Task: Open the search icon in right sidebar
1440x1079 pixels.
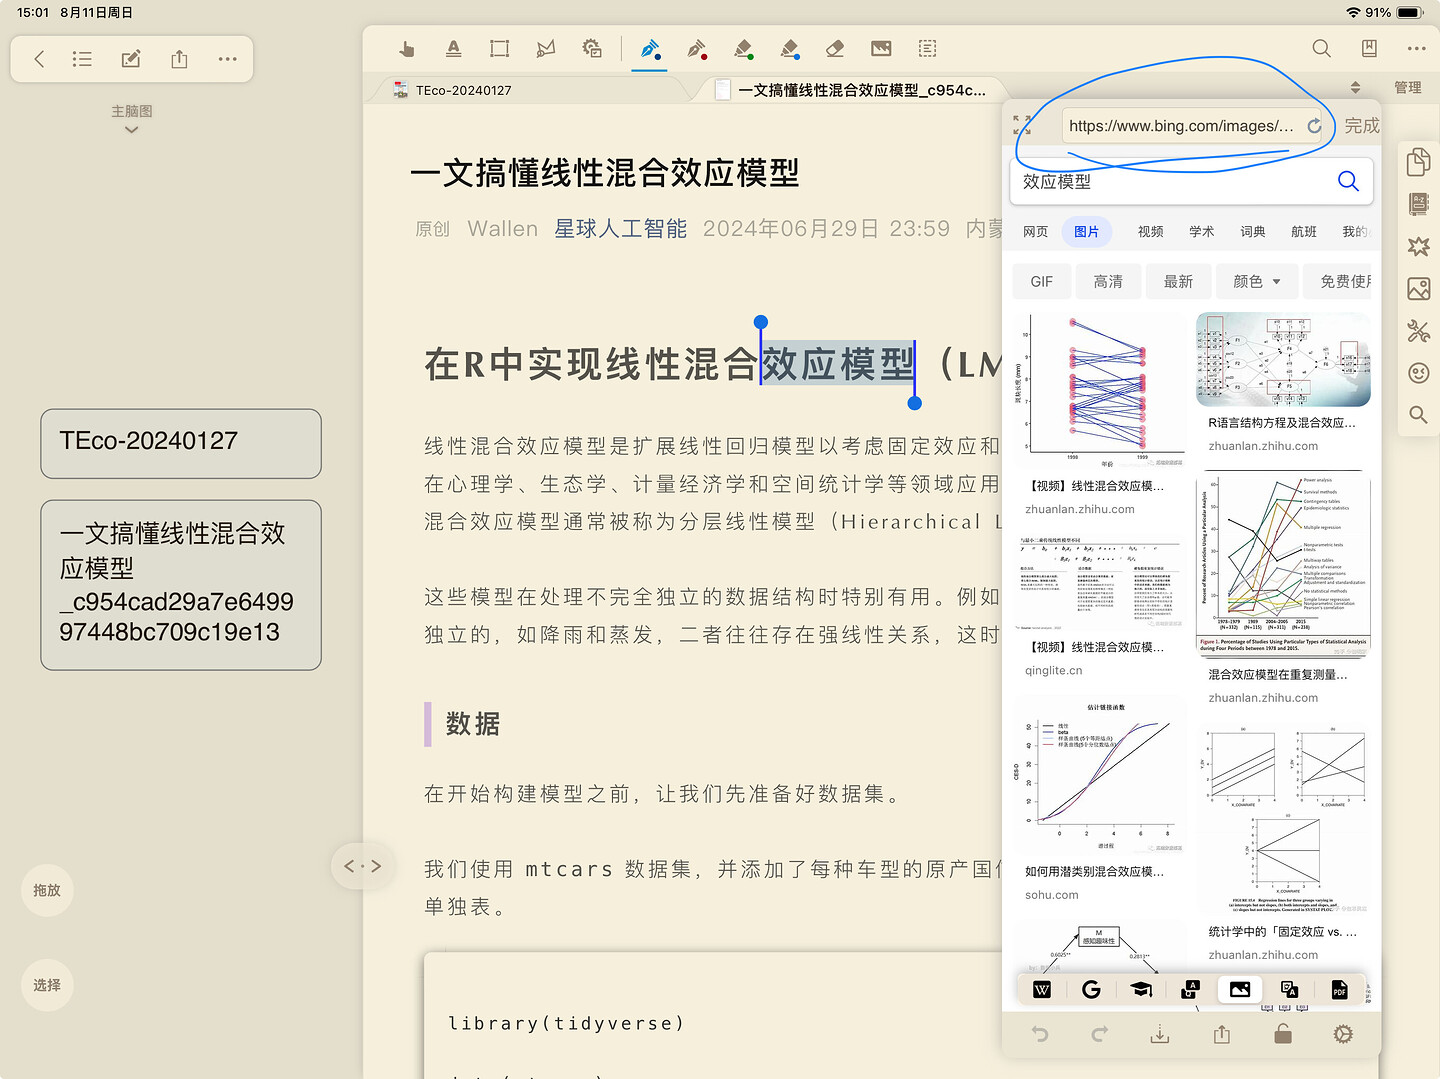Action: (x=1418, y=414)
